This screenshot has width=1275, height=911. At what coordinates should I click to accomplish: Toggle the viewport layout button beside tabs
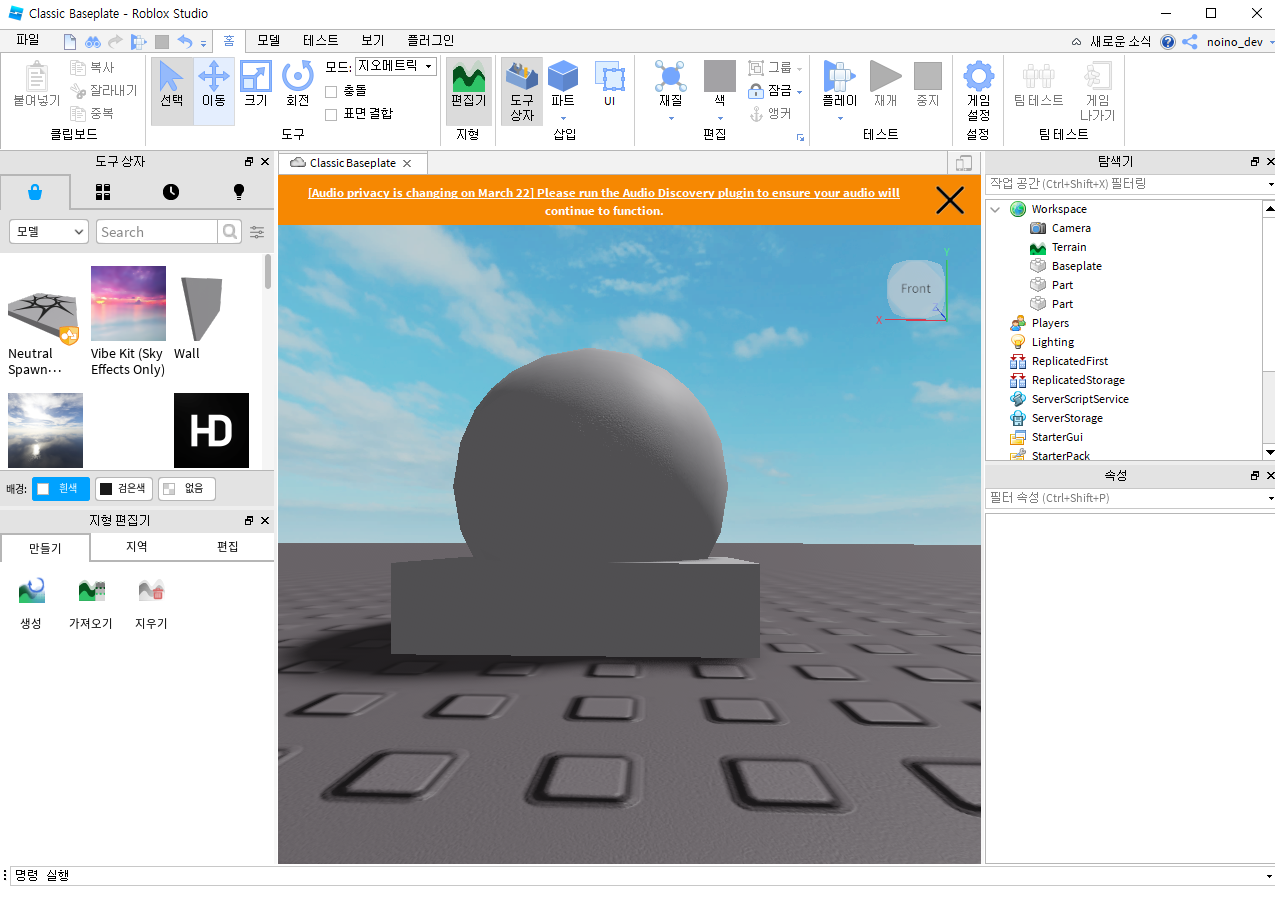click(964, 163)
